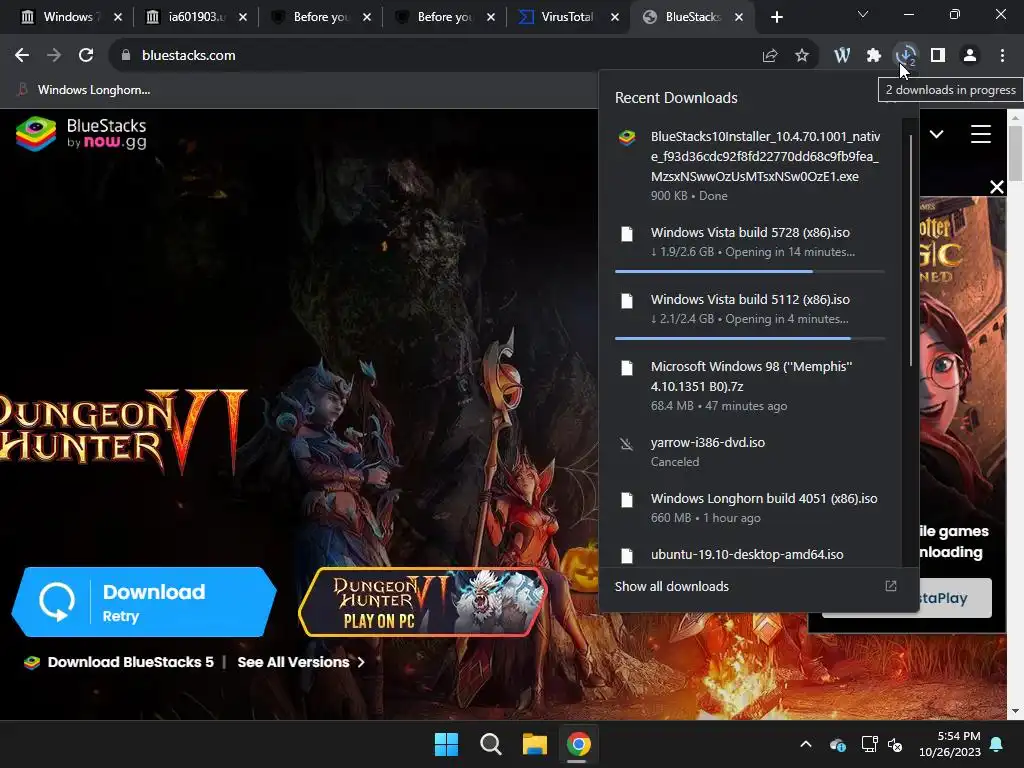Screen dimensions: 1024x768
Task: Open the W extension icon in toolbar
Action: tap(842, 56)
